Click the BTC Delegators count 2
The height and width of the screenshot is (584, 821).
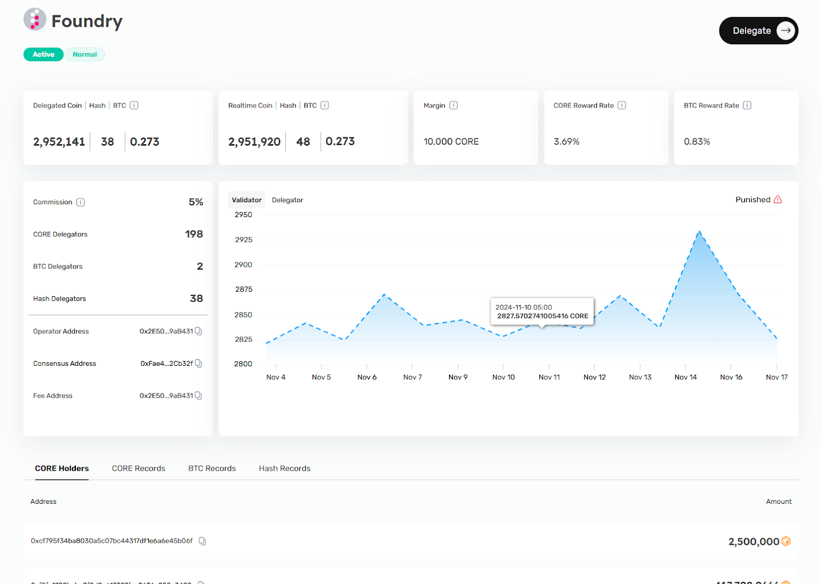(199, 266)
